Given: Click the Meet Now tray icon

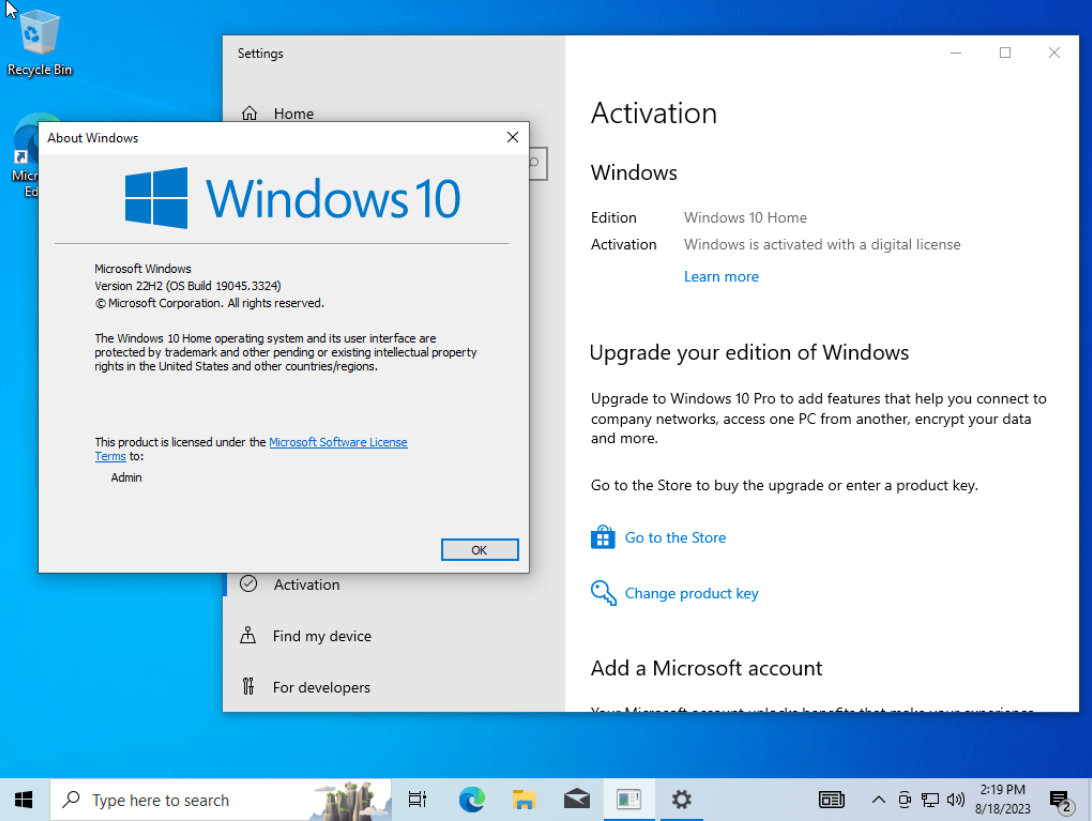Looking at the screenshot, I should pos(904,799).
